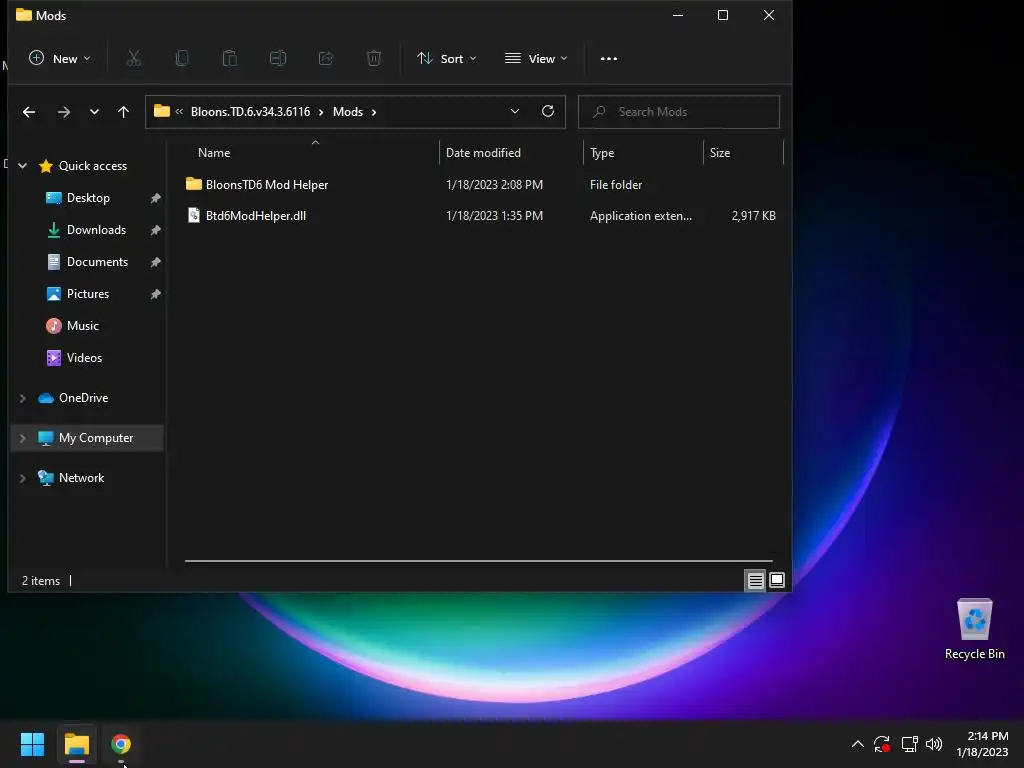Go up one folder level

tap(123, 112)
